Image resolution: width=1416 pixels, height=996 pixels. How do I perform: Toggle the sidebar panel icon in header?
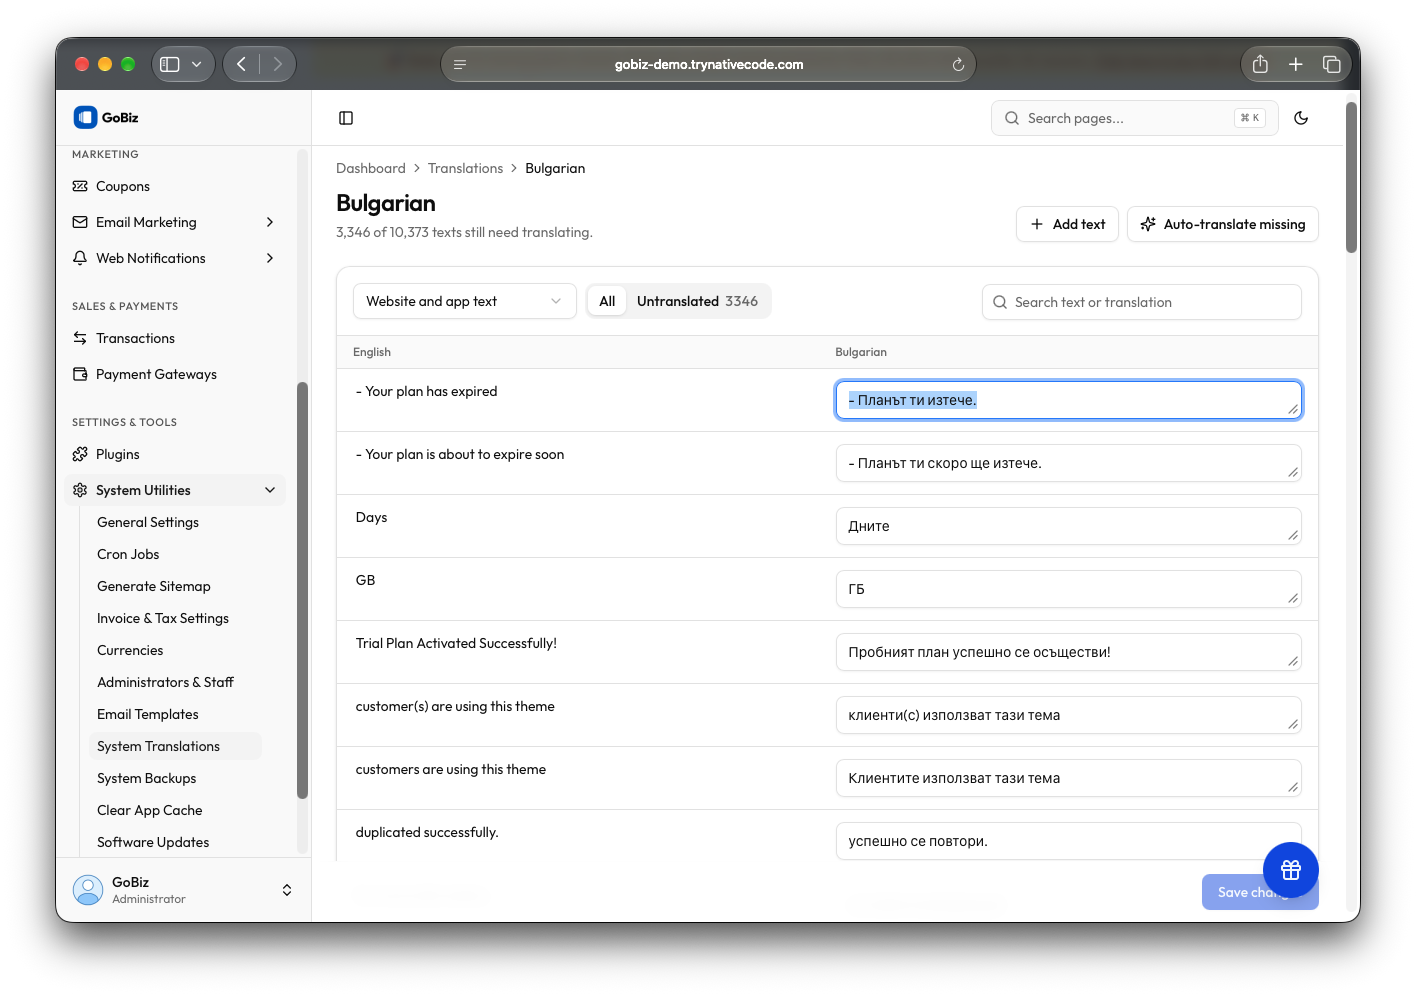tap(346, 118)
